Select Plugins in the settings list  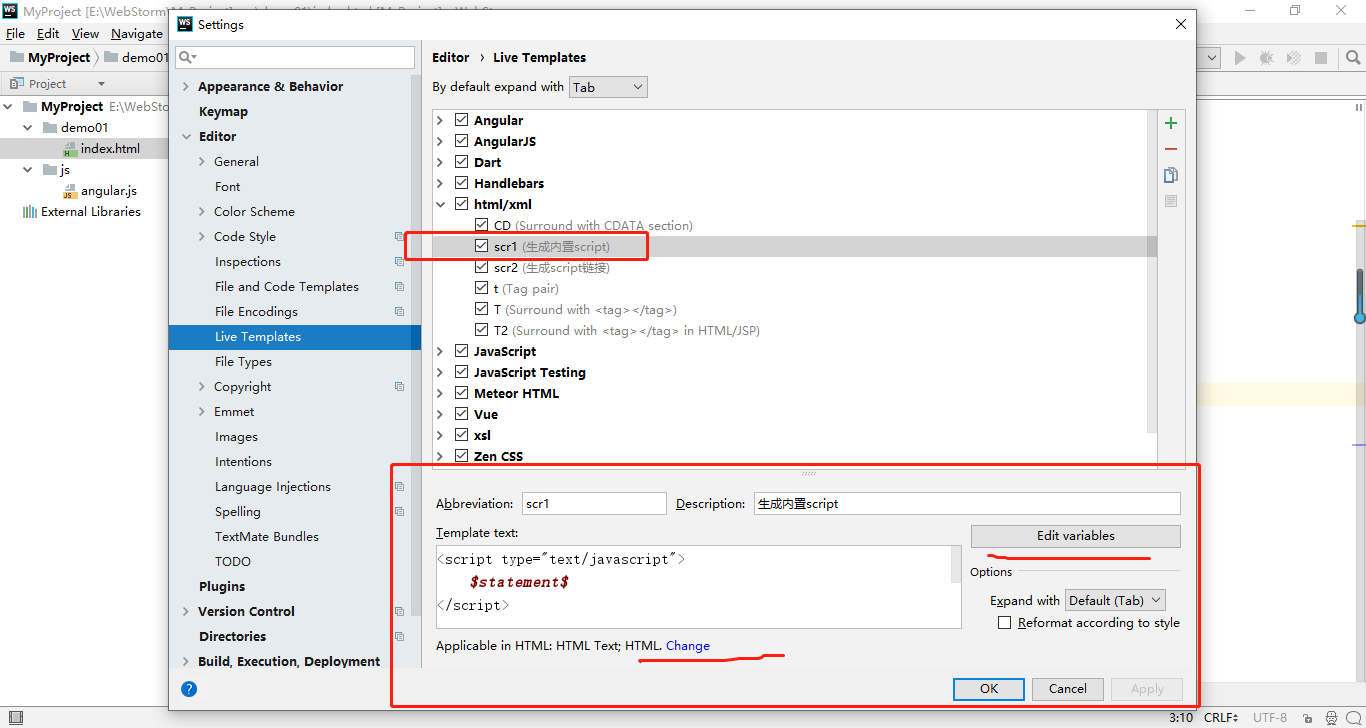(222, 587)
